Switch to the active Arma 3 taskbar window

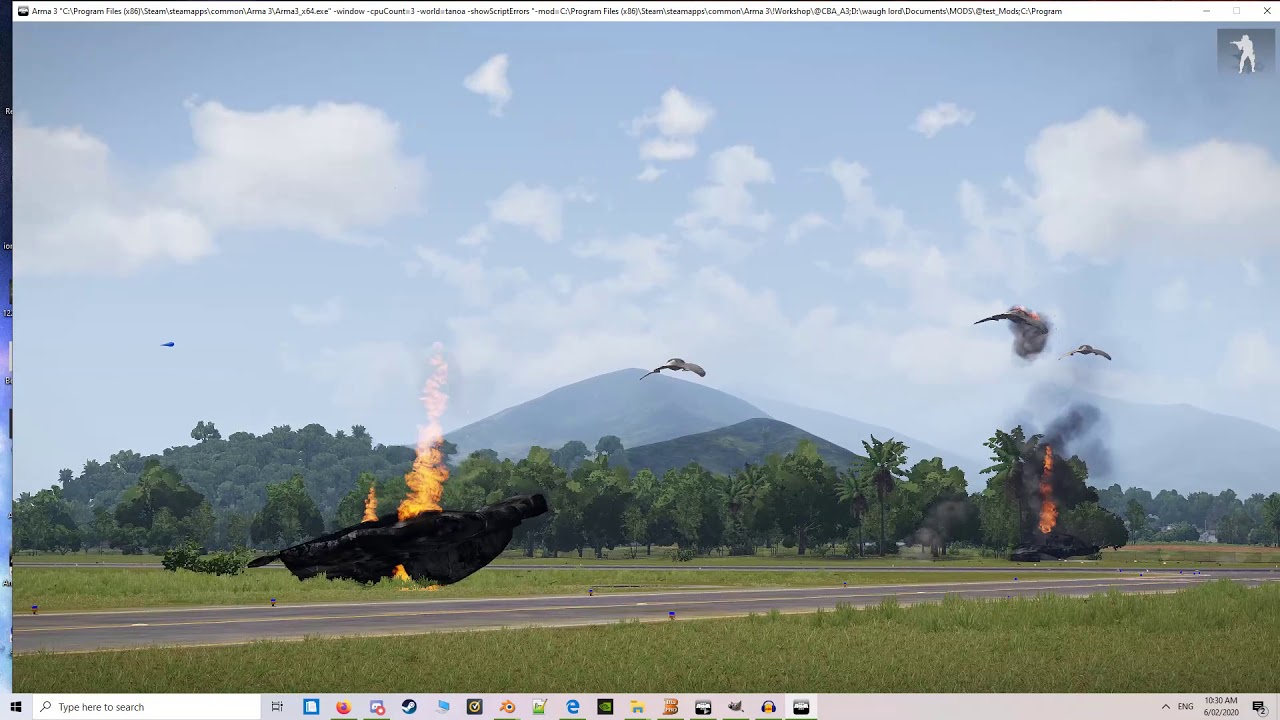tap(801, 707)
